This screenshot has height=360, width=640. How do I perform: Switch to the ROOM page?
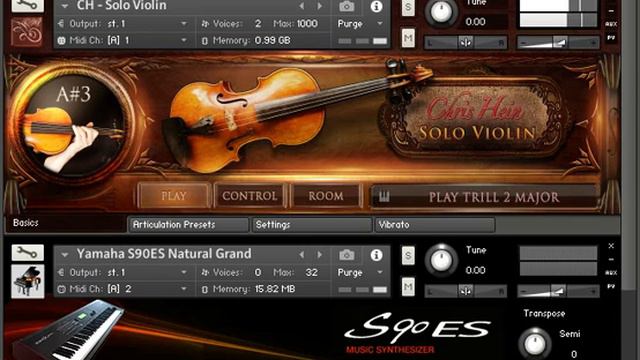point(326,196)
